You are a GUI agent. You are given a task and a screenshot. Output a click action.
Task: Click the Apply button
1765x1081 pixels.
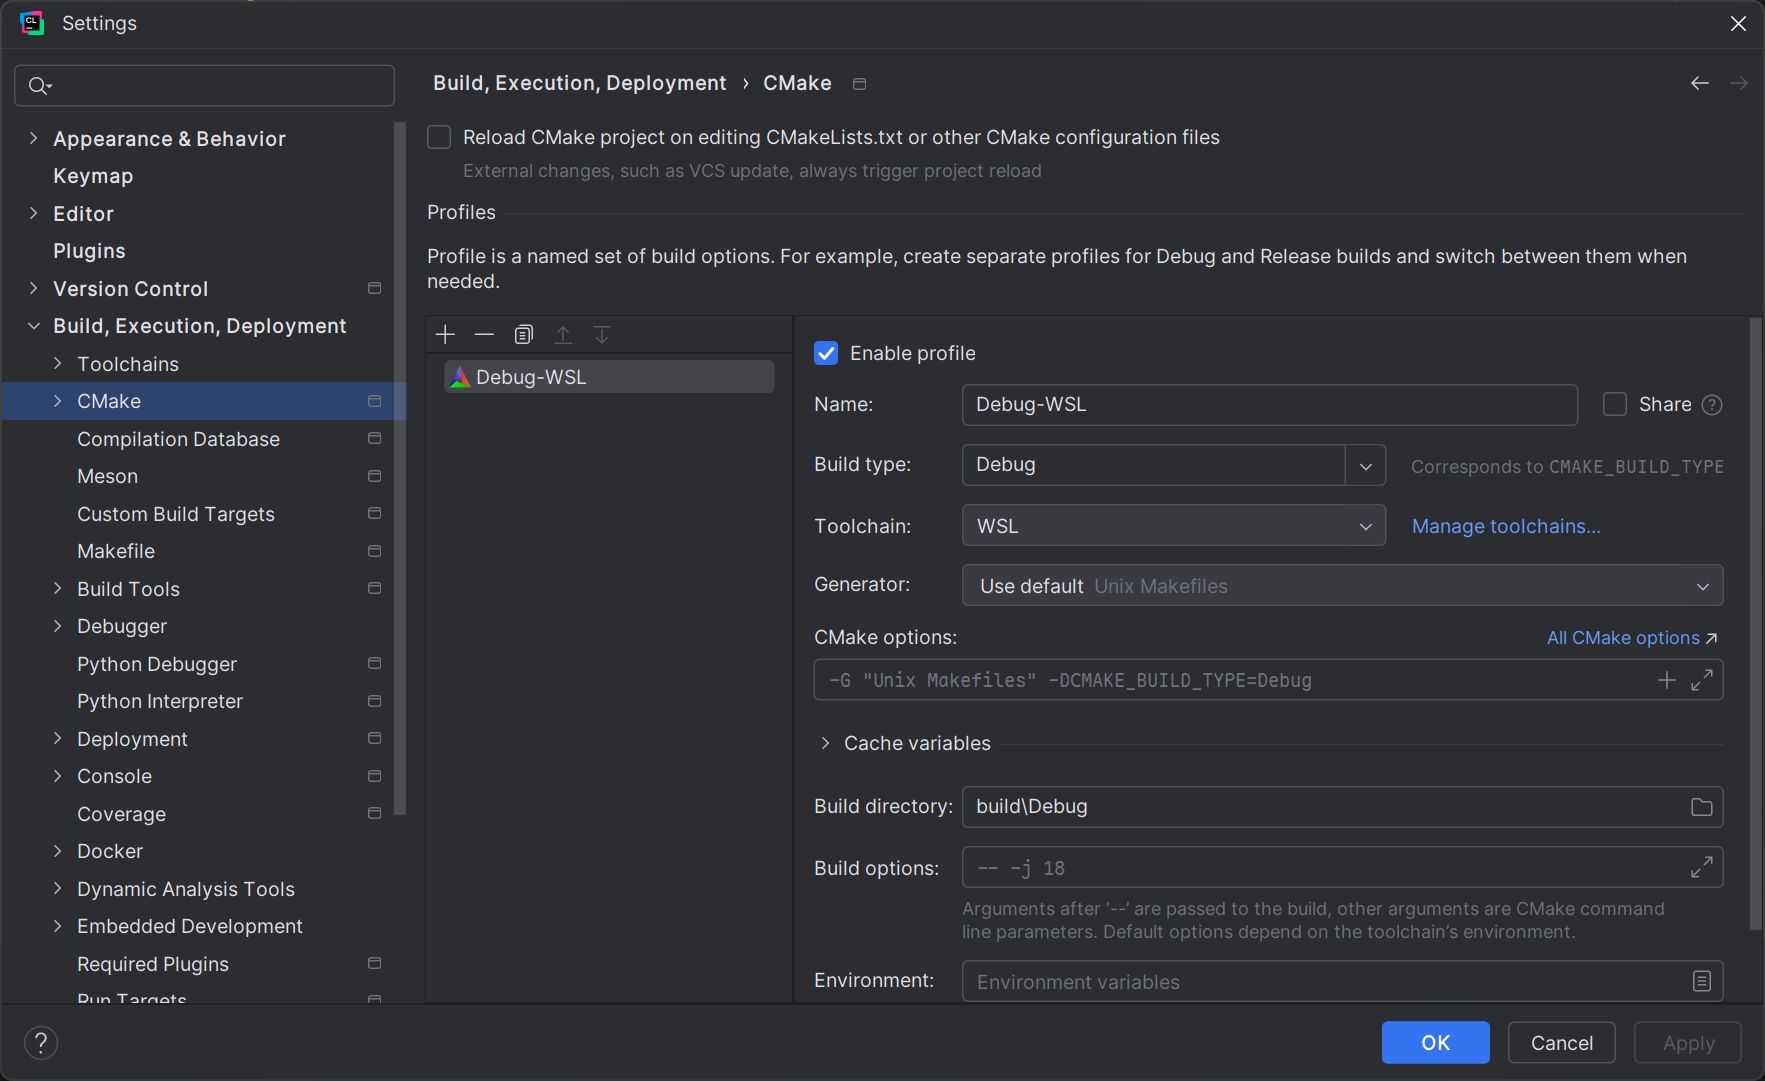[x=1688, y=1043]
